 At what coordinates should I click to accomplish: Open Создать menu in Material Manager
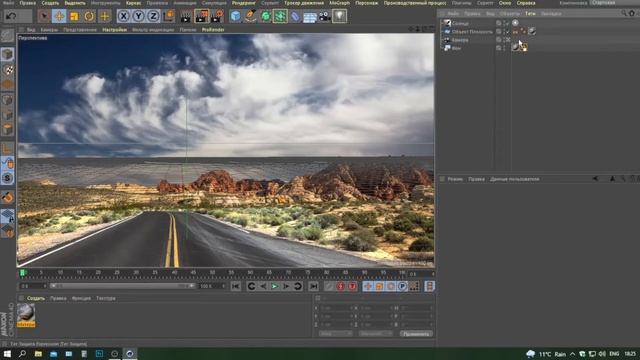[x=36, y=298]
